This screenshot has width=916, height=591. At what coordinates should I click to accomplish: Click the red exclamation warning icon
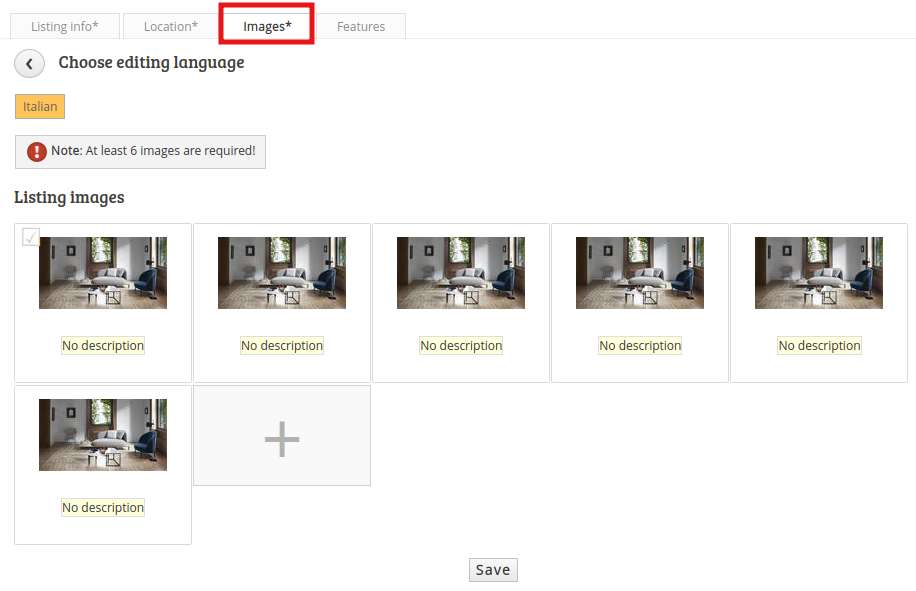36,152
